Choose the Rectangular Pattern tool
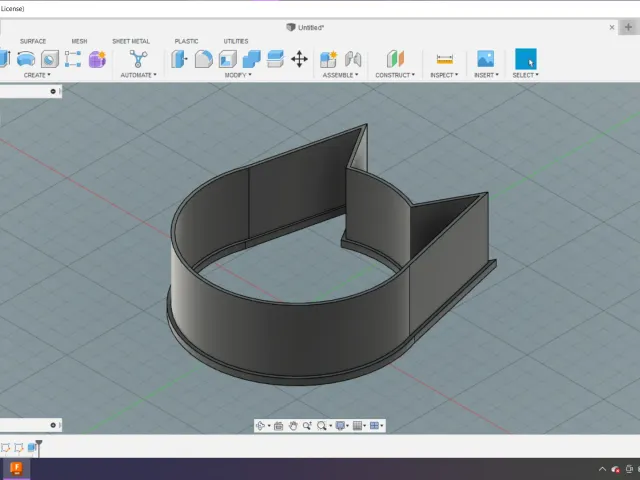Viewport: 640px width, 480px height. click(73, 59)
